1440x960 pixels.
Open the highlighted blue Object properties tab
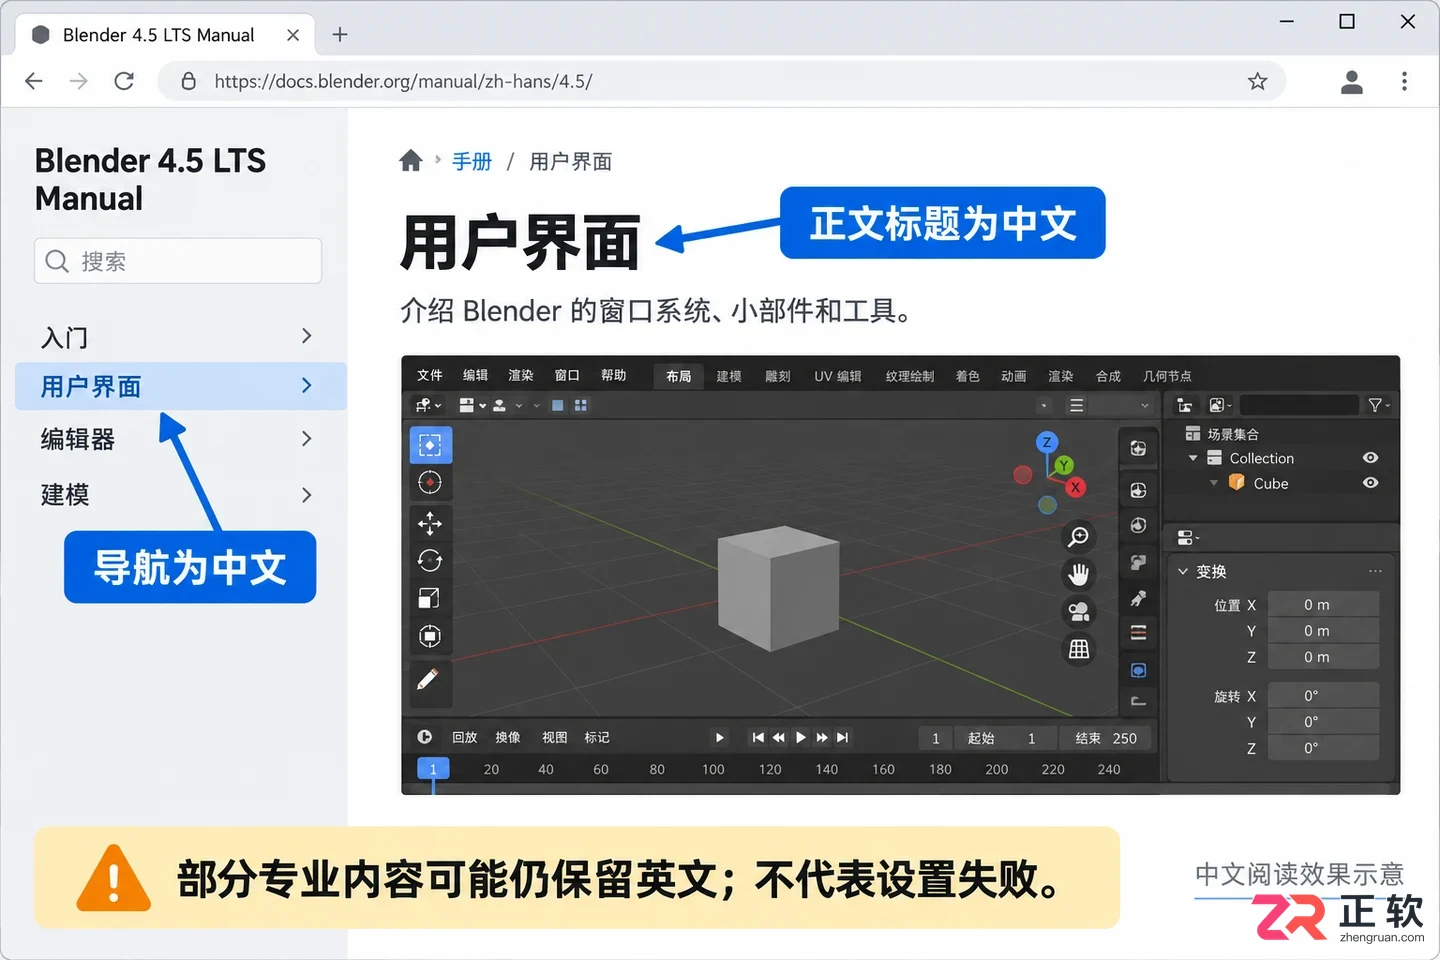click(1138, 670)
